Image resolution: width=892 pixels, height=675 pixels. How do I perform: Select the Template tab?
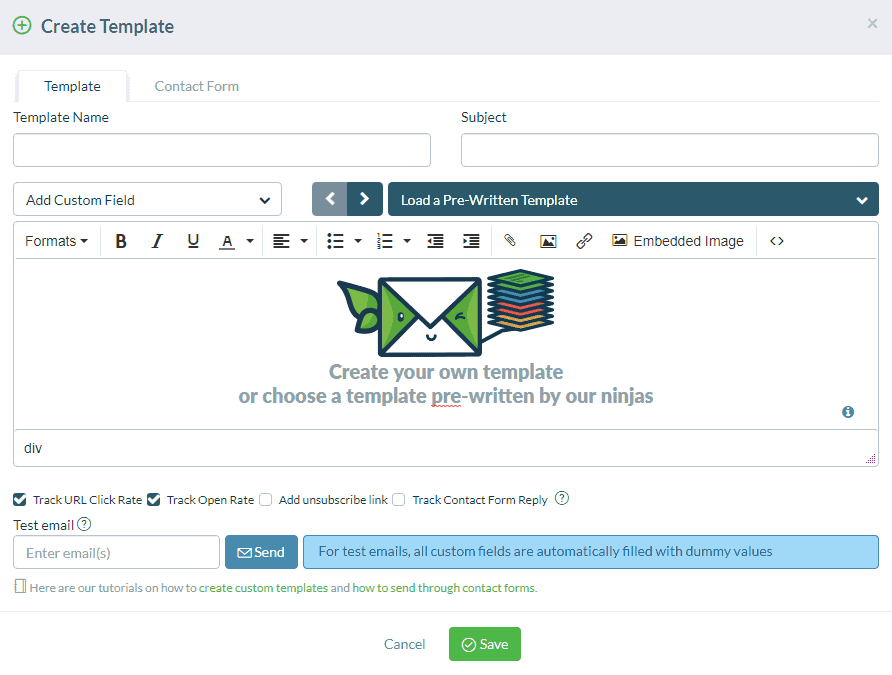(x=72, y=86)
